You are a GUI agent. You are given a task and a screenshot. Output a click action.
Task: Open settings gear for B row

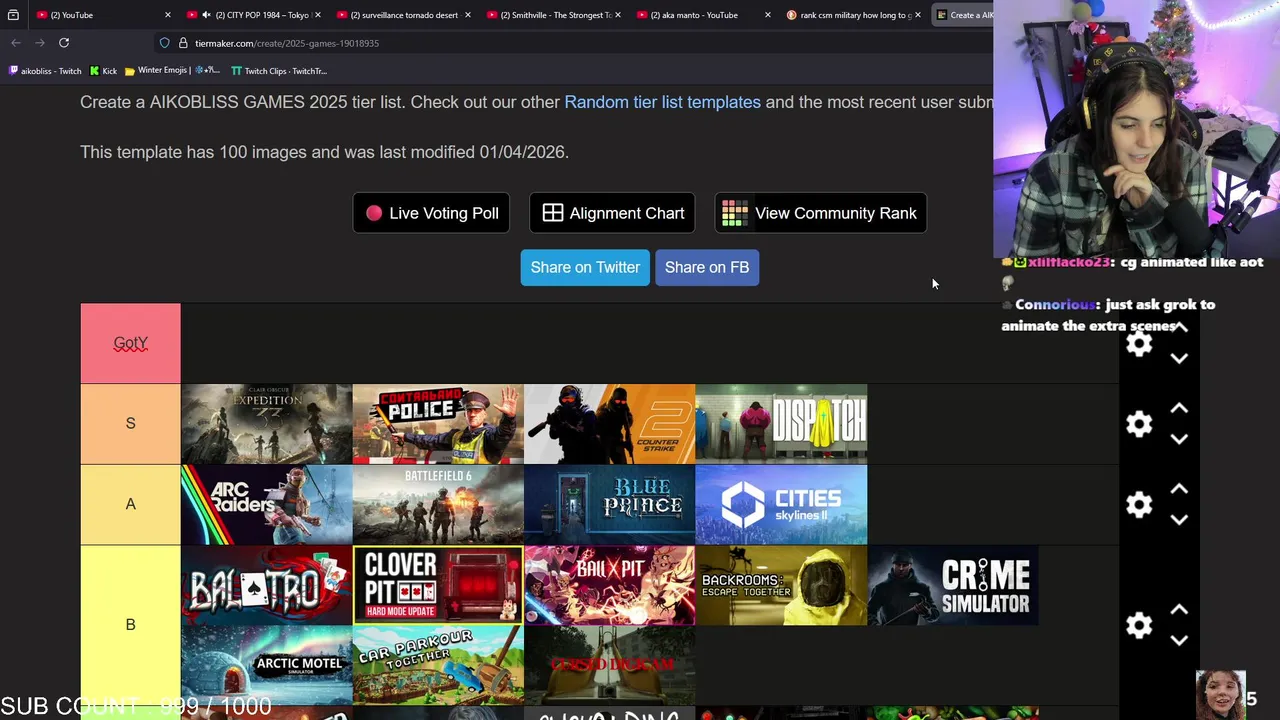click(1139, 625)
